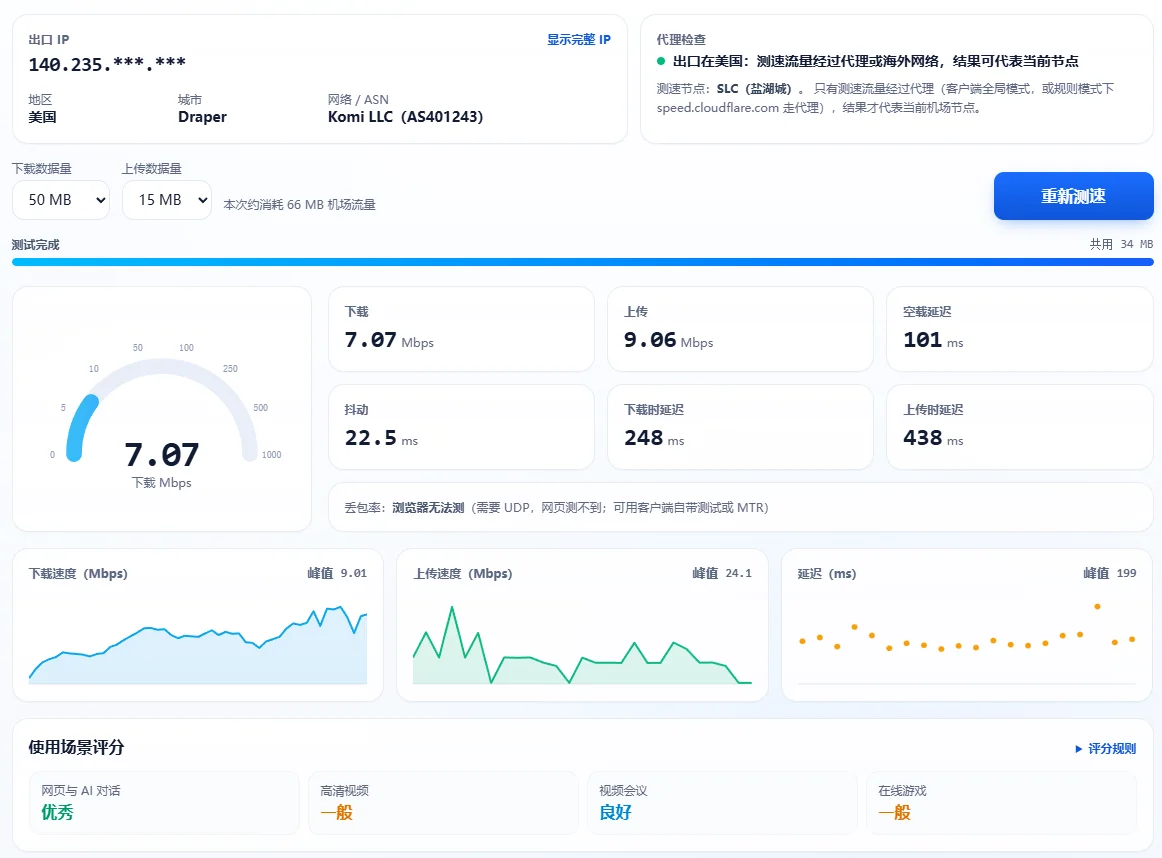Click the 在线游戏 rating 一般
Image resolution: width=1162 pixels, height=858 pixels.
[x=894, y=813]
